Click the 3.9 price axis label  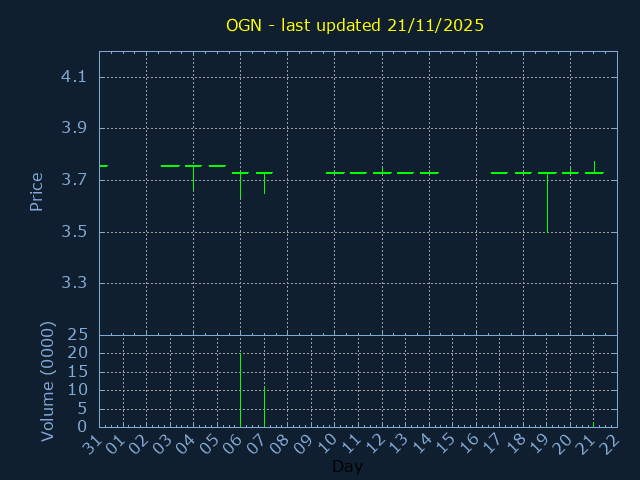click(x=74, y=128)
